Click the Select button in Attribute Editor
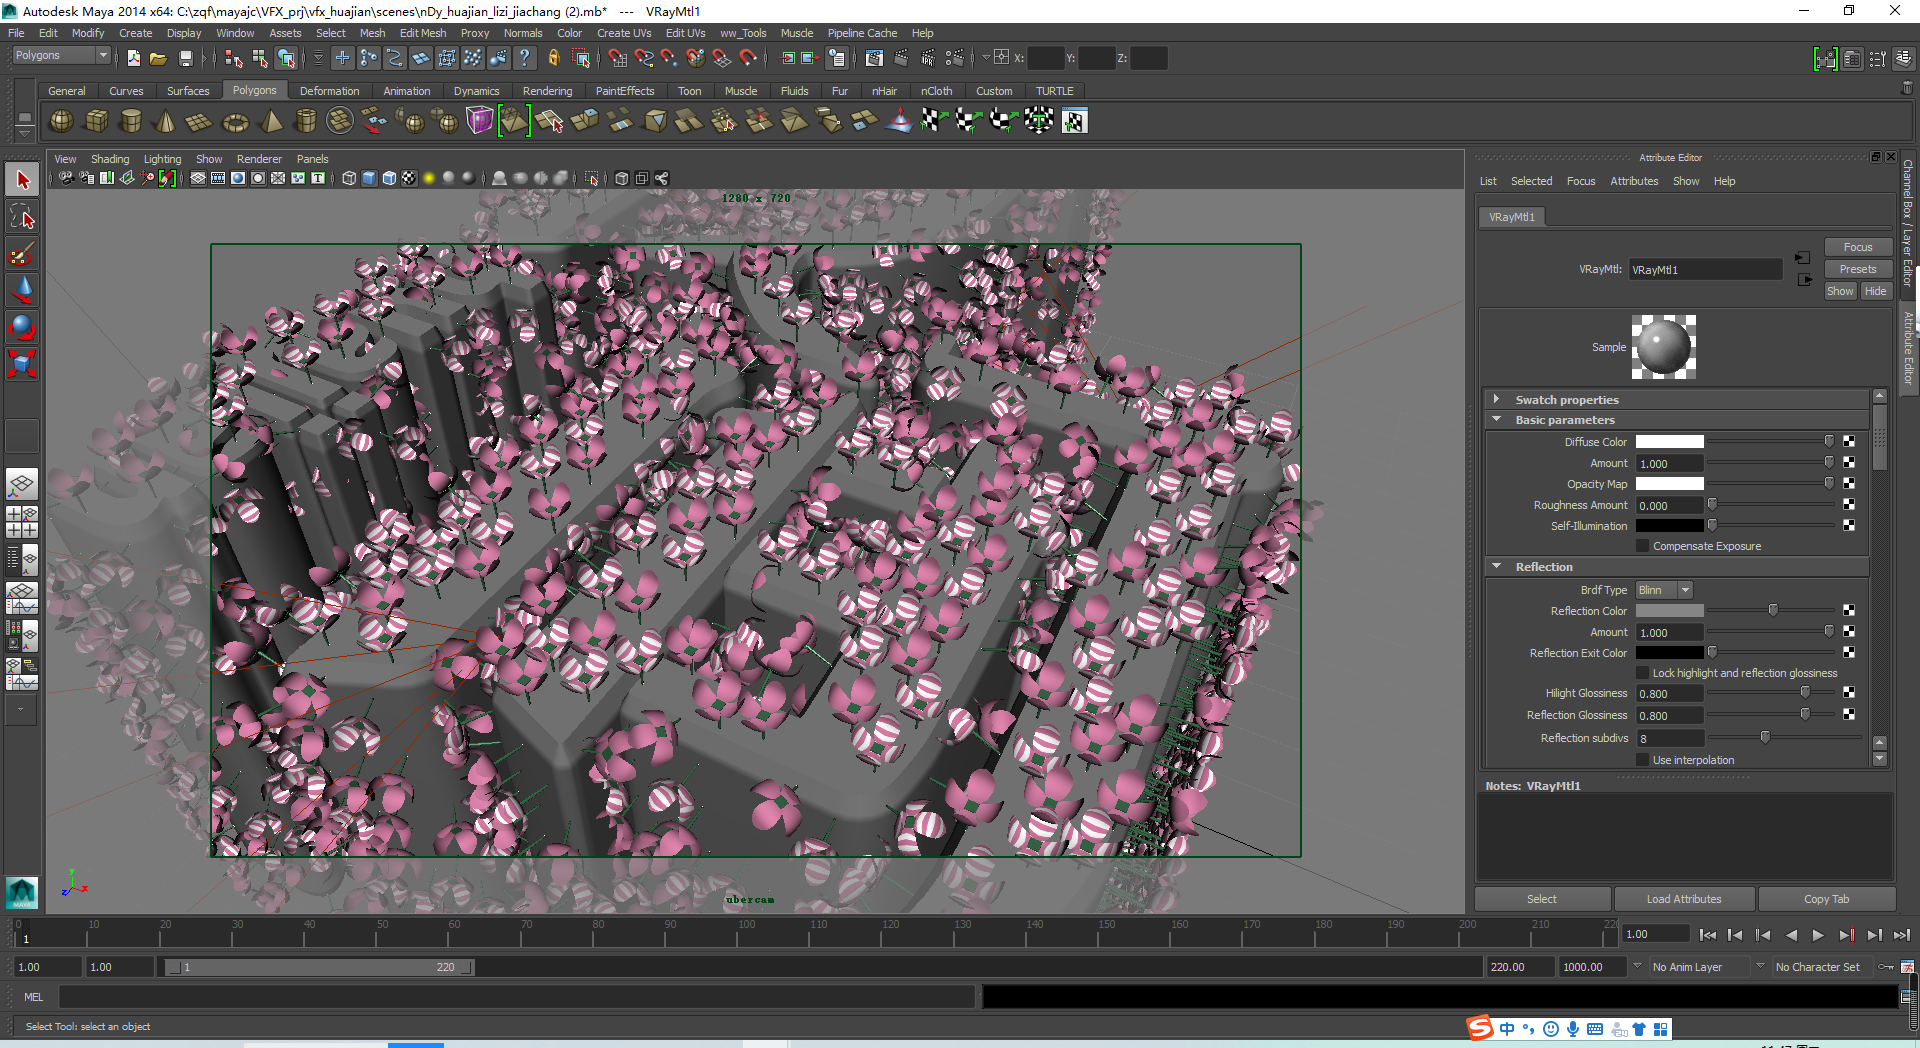 (1541, 899)
